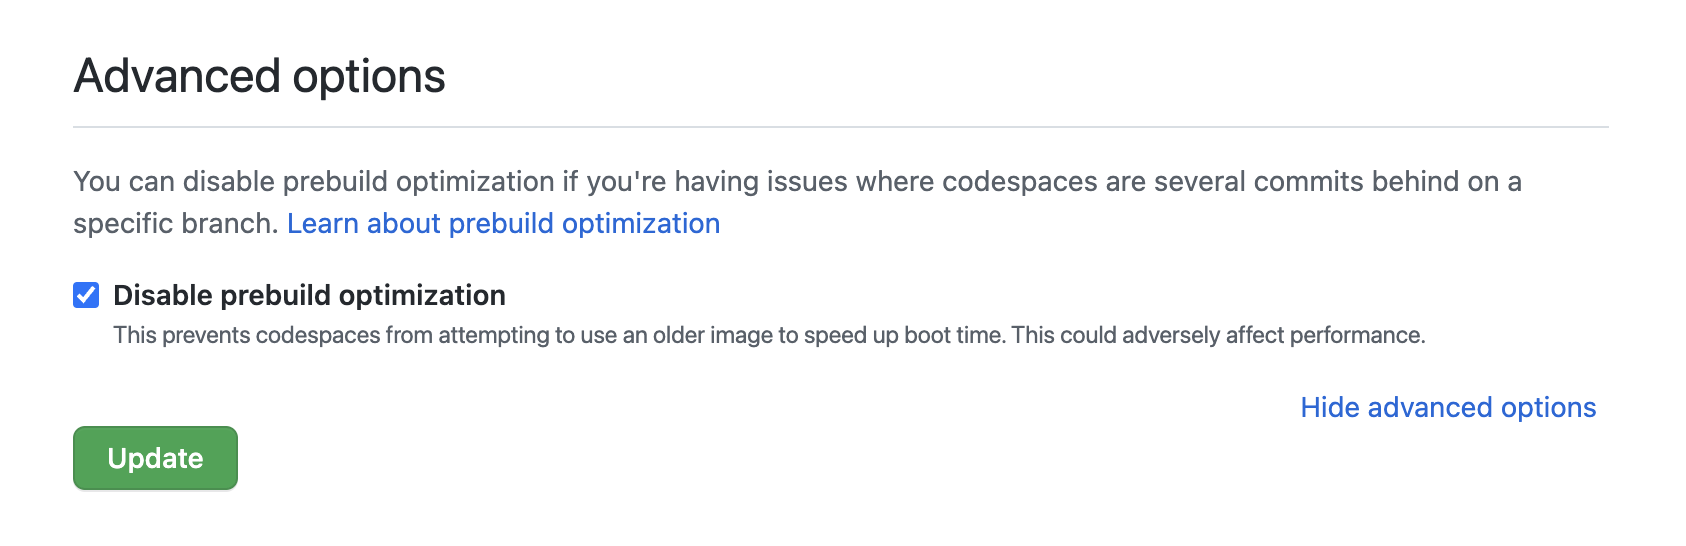Uncheck the Disable prebuild optimization checkbox

86,295
